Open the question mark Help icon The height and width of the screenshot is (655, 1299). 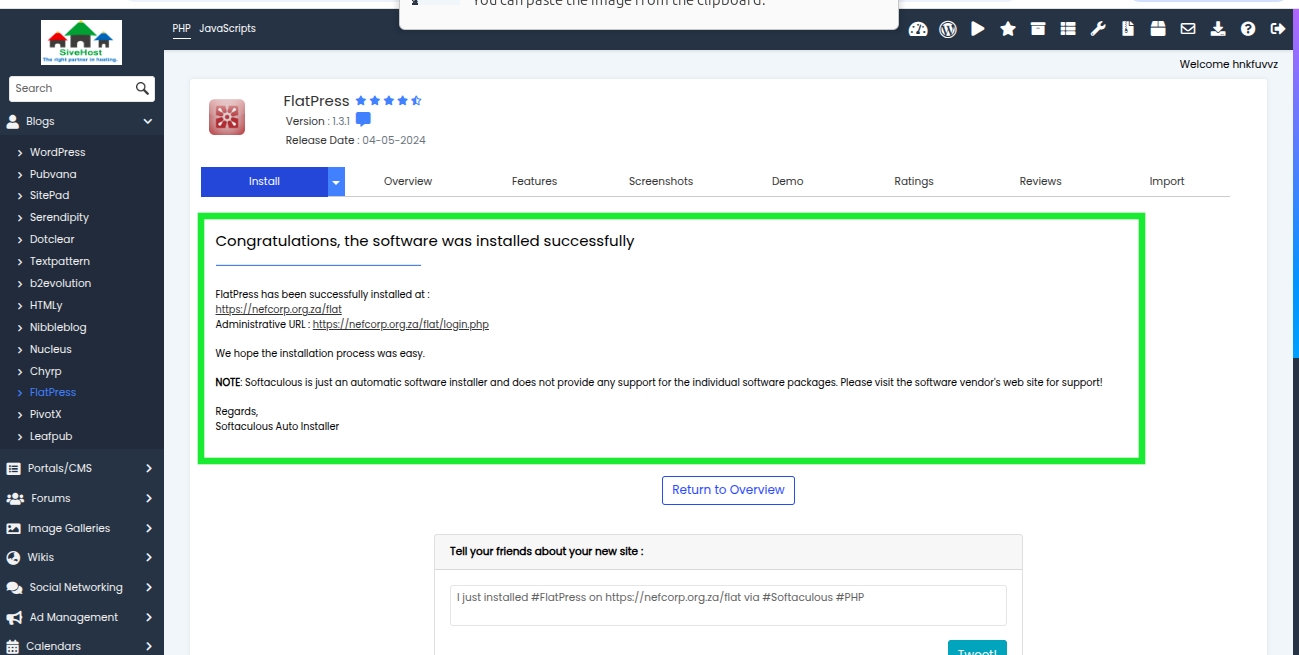click(1248, 29)
